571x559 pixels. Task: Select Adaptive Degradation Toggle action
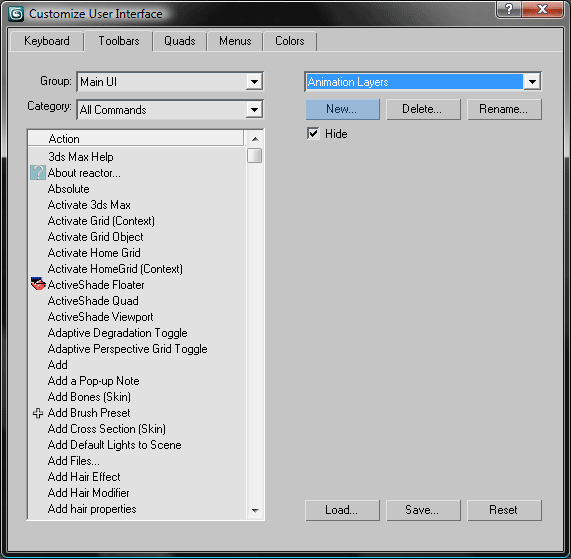pos(118,333)
